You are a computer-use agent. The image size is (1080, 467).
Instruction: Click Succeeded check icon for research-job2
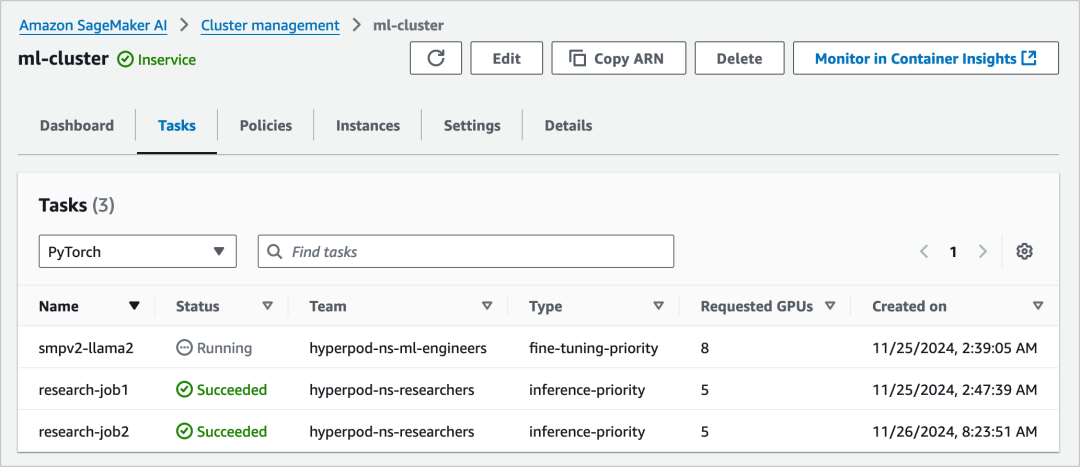(x=184, y=432)
